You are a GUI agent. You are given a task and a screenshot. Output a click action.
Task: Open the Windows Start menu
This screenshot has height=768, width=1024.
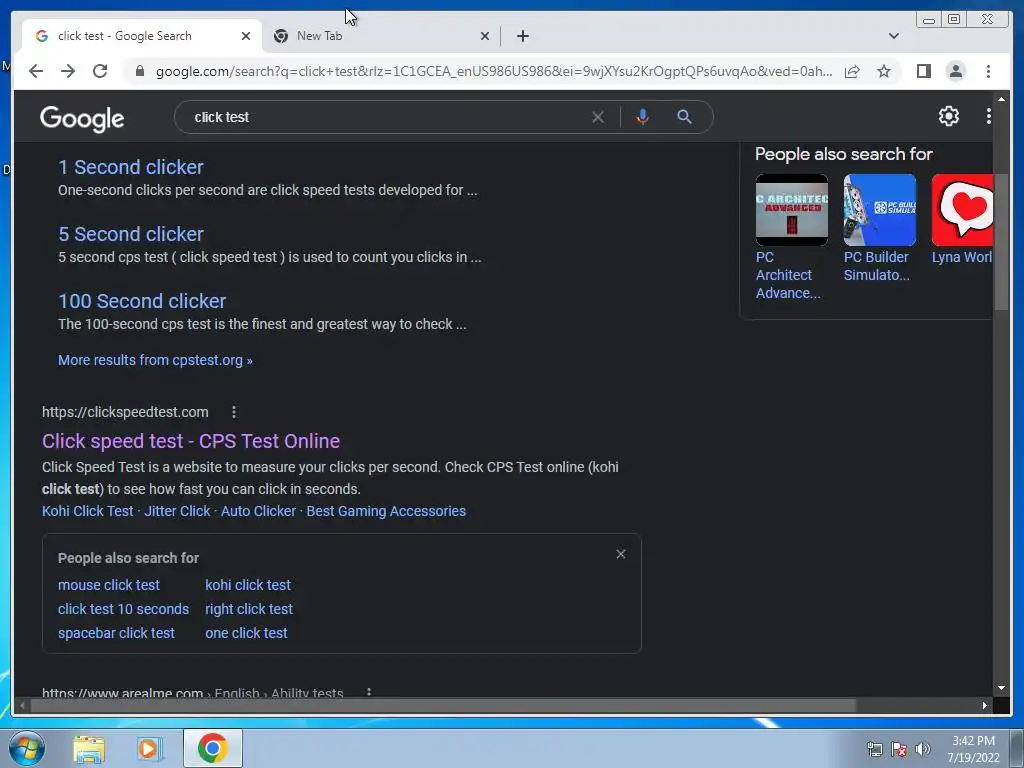tap(26, 748)
